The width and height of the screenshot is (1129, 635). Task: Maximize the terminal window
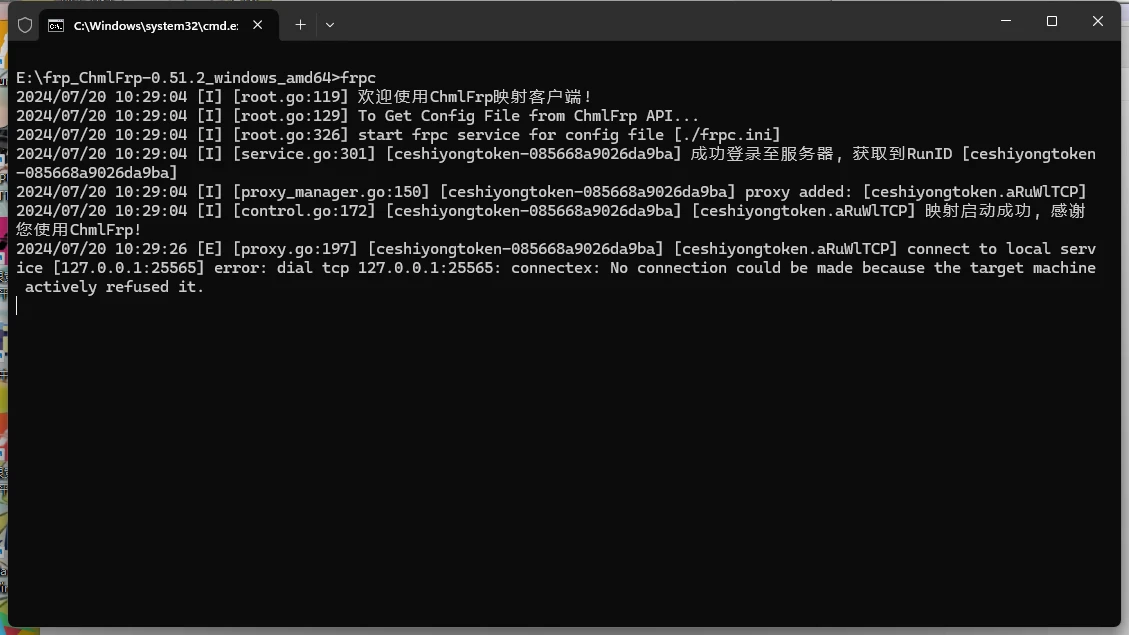1051,21
